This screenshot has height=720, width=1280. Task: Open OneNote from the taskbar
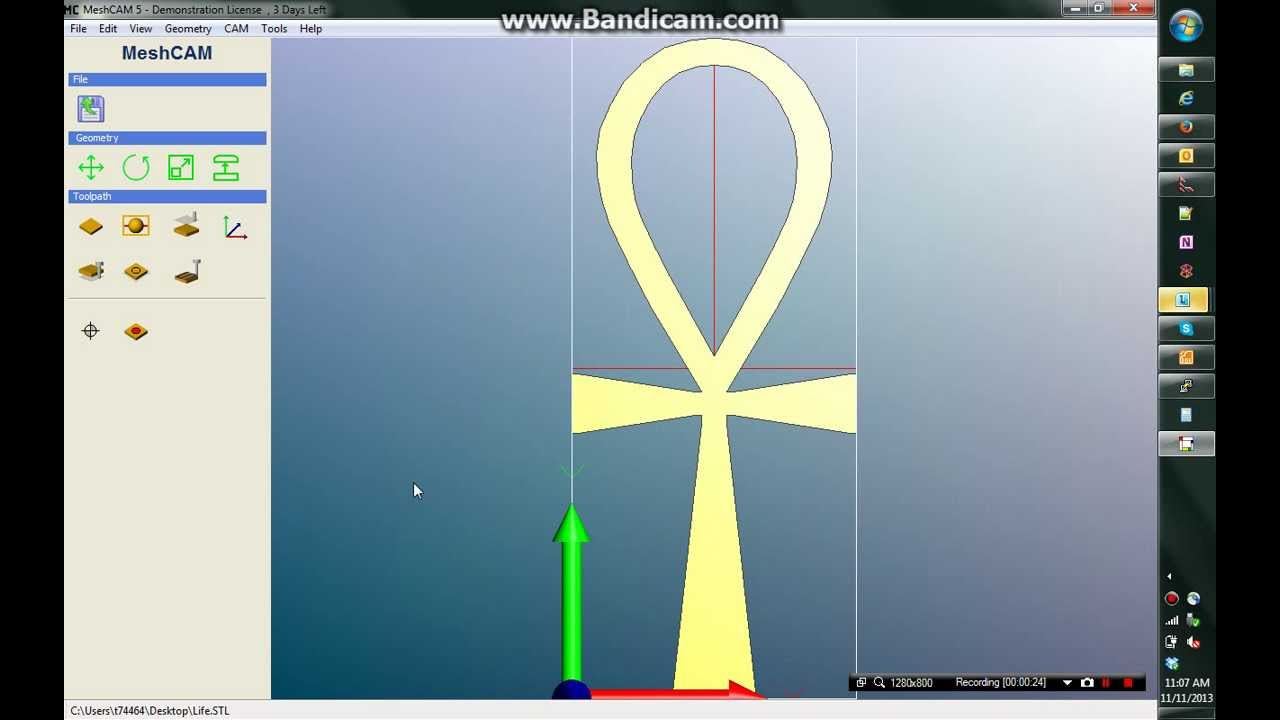(1186, 242)
